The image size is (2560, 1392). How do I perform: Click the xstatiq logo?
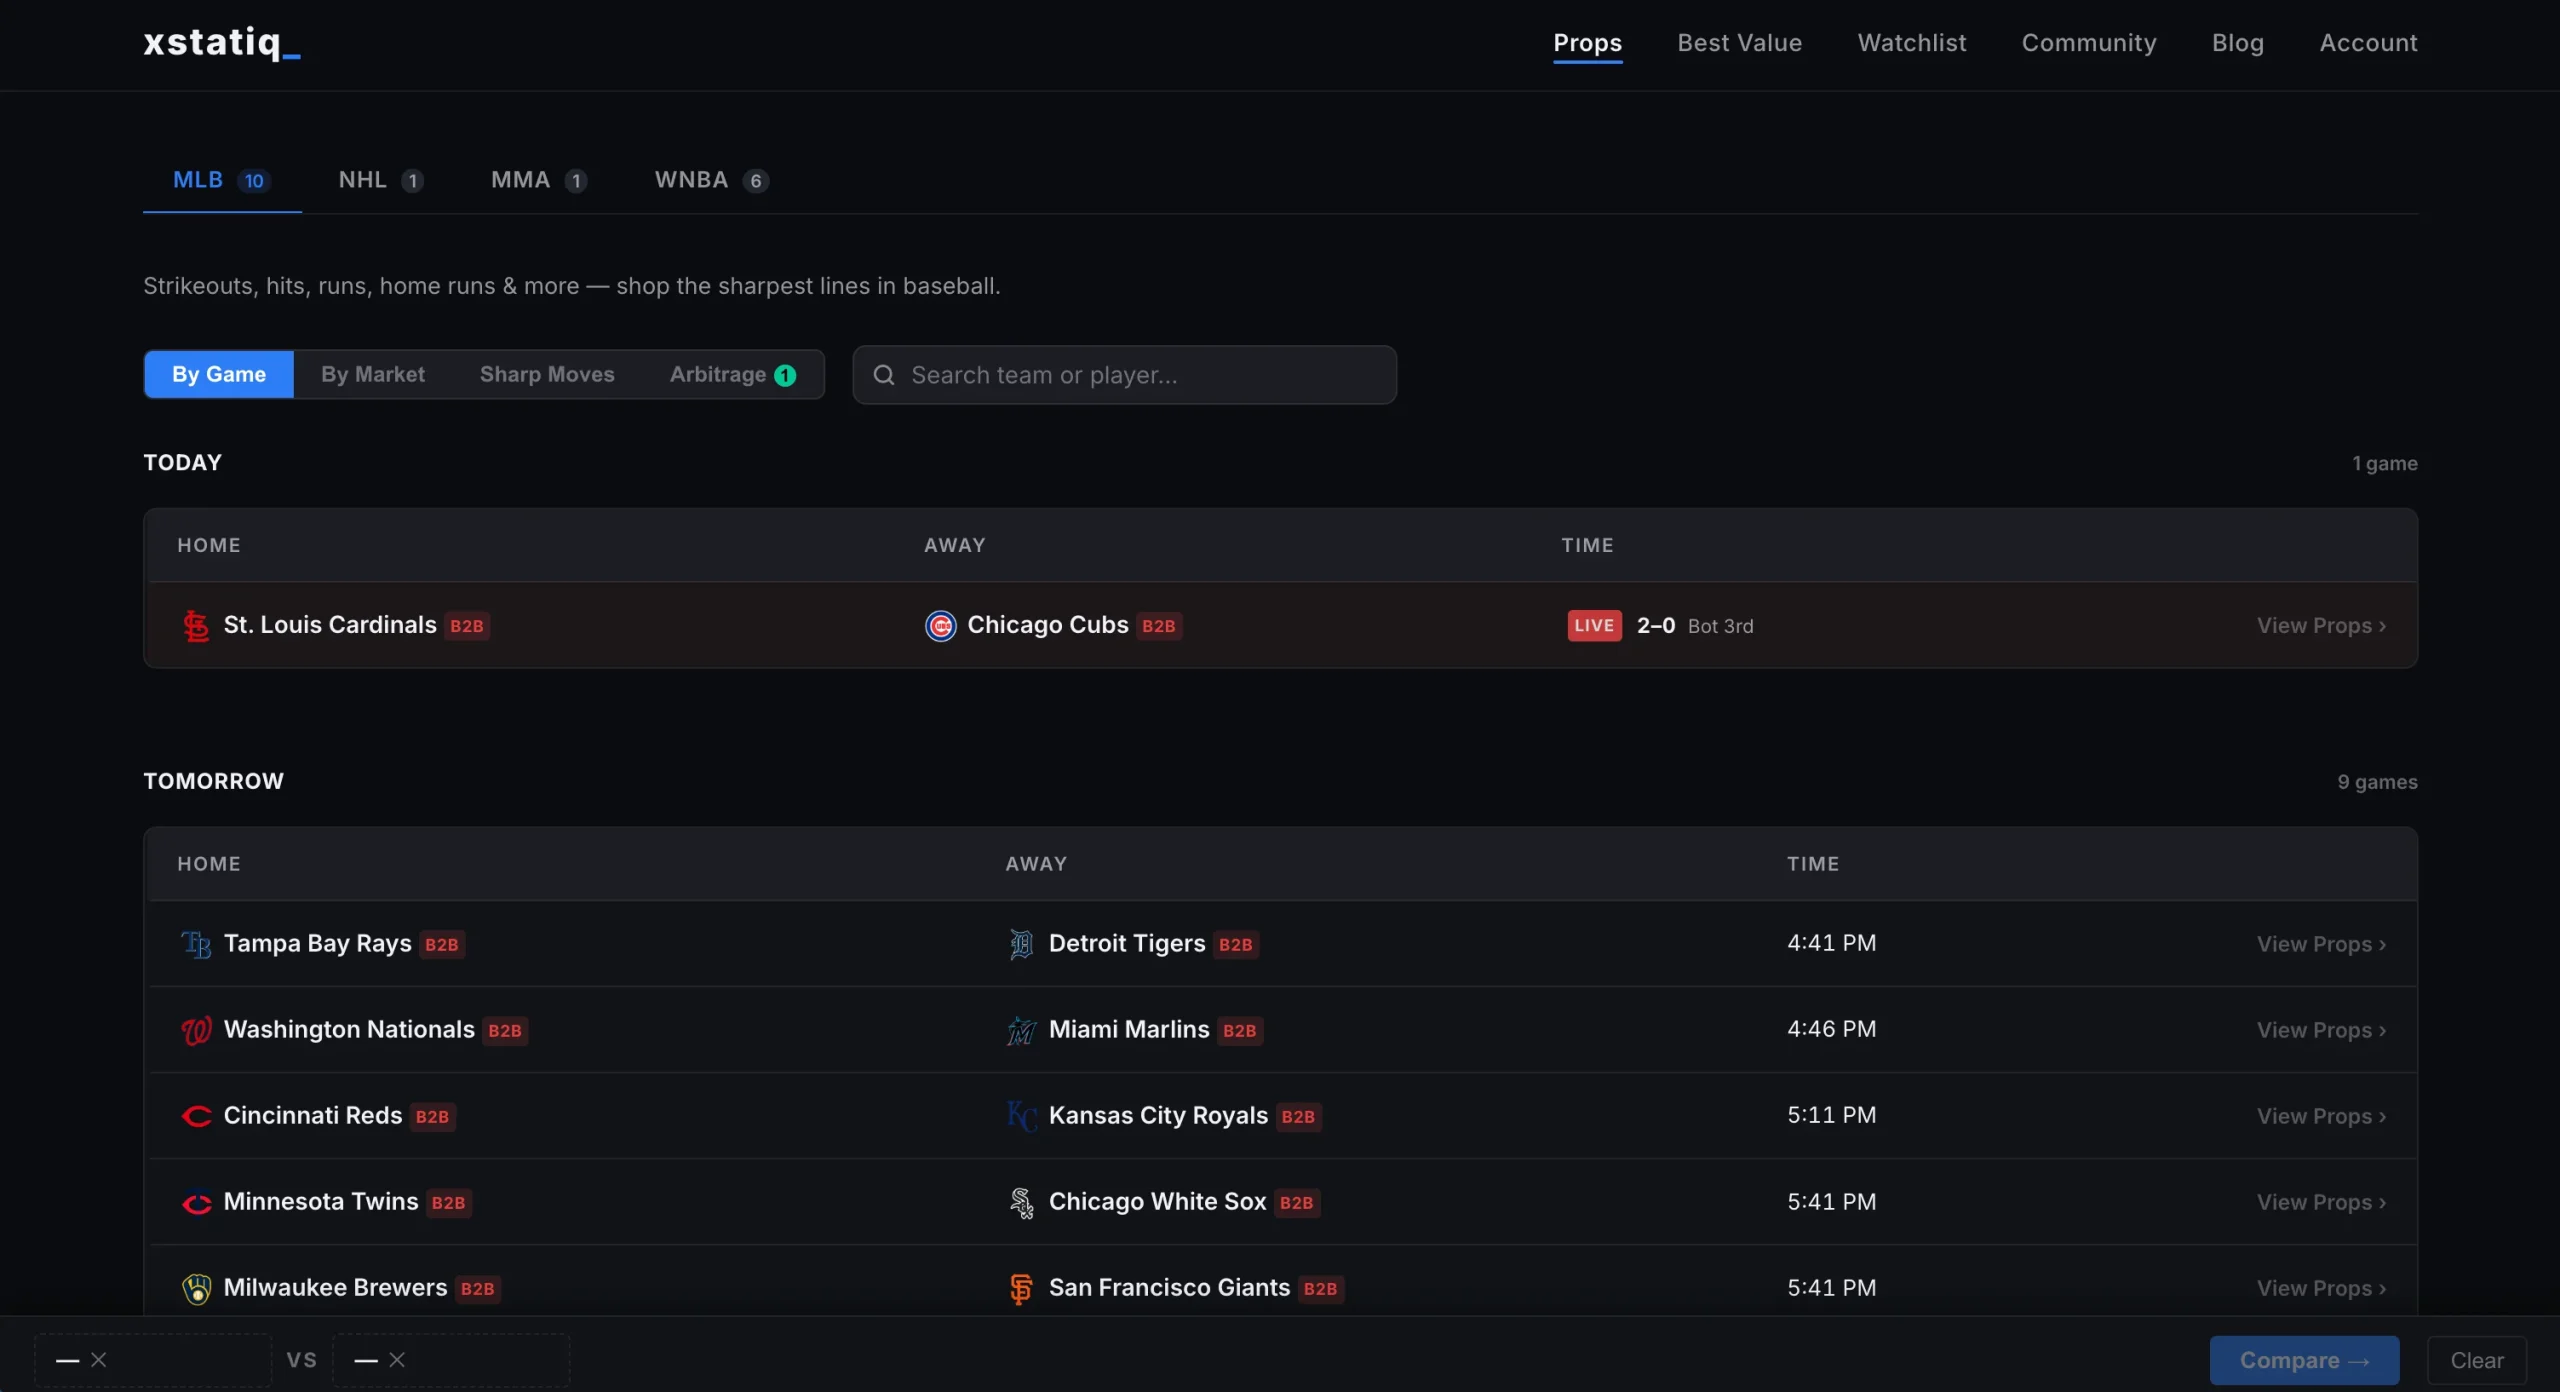click(x=222, y=42)
